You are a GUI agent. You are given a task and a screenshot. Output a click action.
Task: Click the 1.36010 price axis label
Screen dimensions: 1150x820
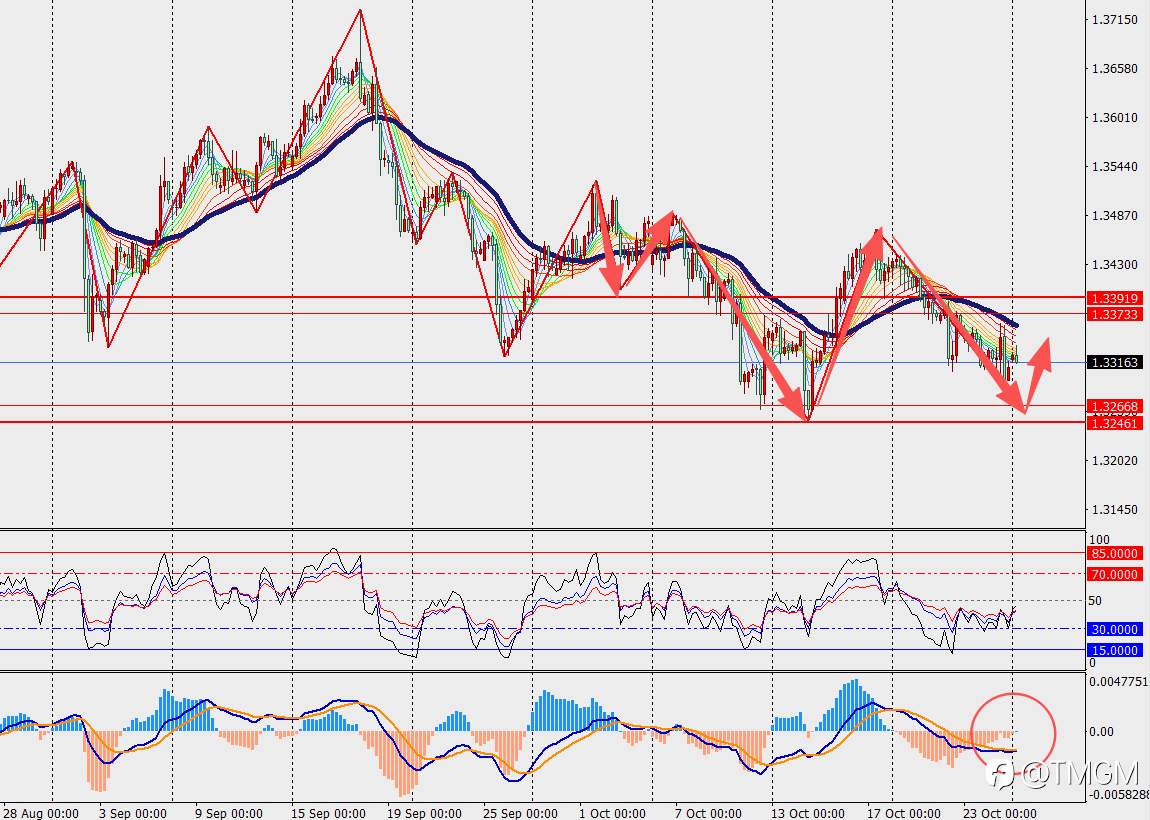click(x=1115, y=118)
